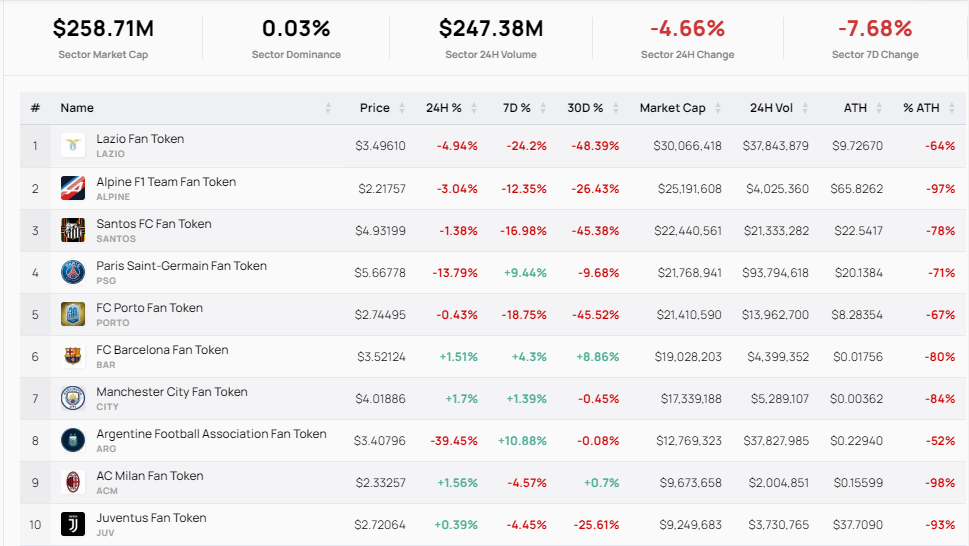This screenshot has width=969, height=546.
Task: Select Porto 30D change -45.52%
Action: pyautogui.click(x=596, y=314)
